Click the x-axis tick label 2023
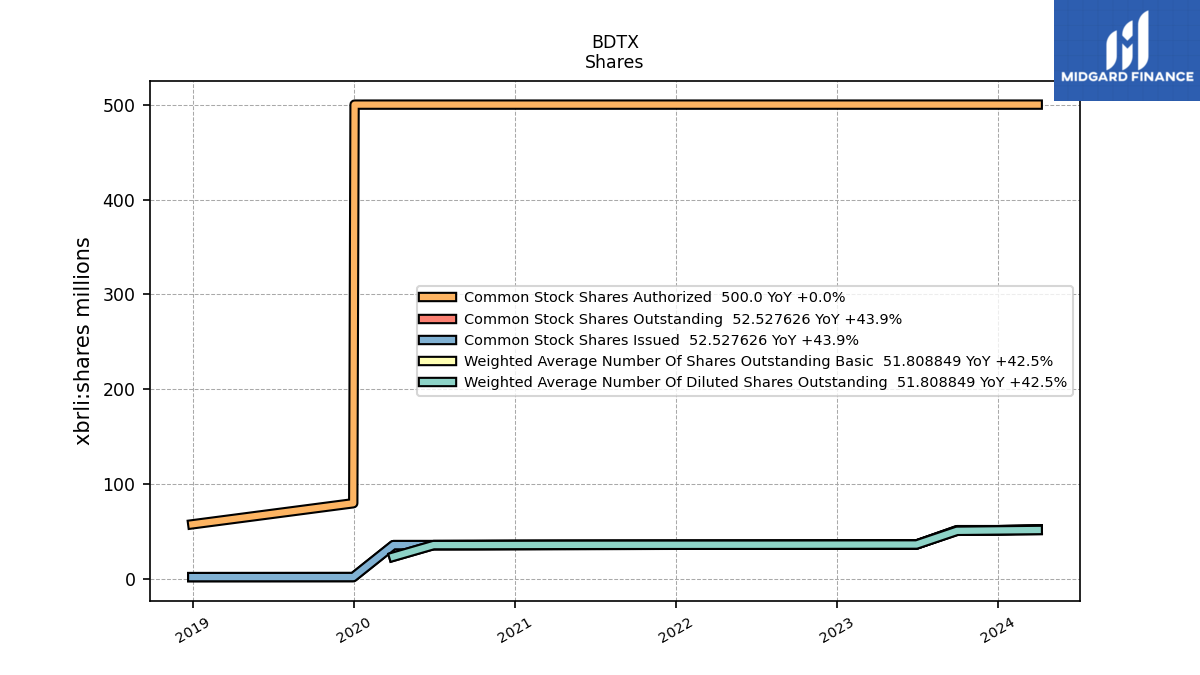 click(x=836, y=630)
